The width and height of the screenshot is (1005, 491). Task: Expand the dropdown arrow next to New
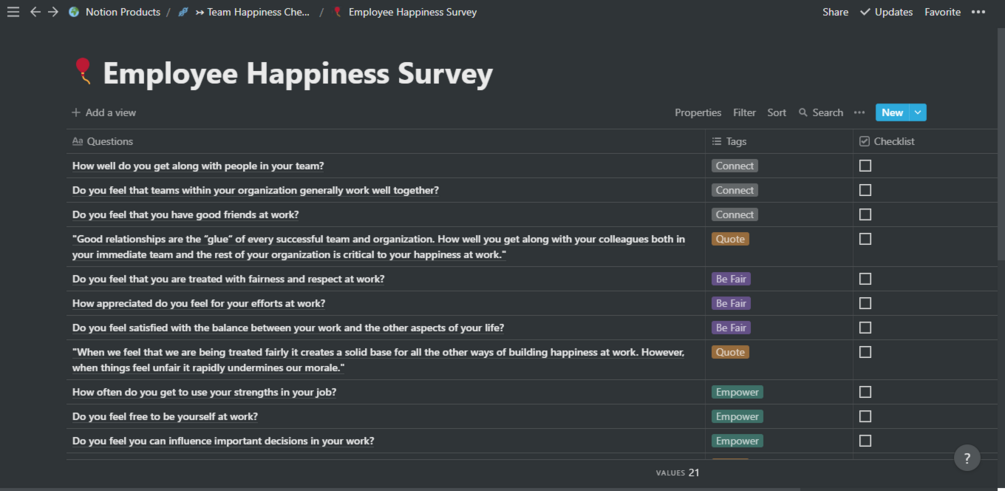tap(919, 113)
